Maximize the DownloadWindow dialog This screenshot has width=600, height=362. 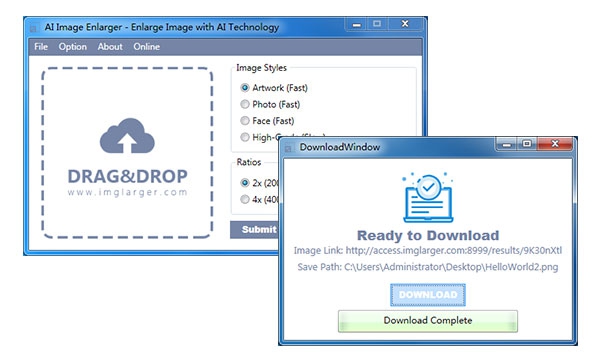point(527,144)
